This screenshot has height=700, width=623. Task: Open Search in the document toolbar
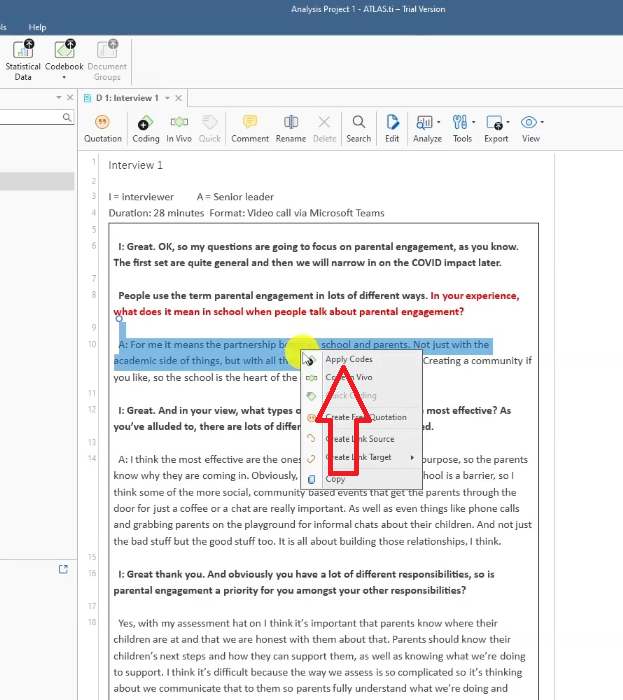pos(358,128)
